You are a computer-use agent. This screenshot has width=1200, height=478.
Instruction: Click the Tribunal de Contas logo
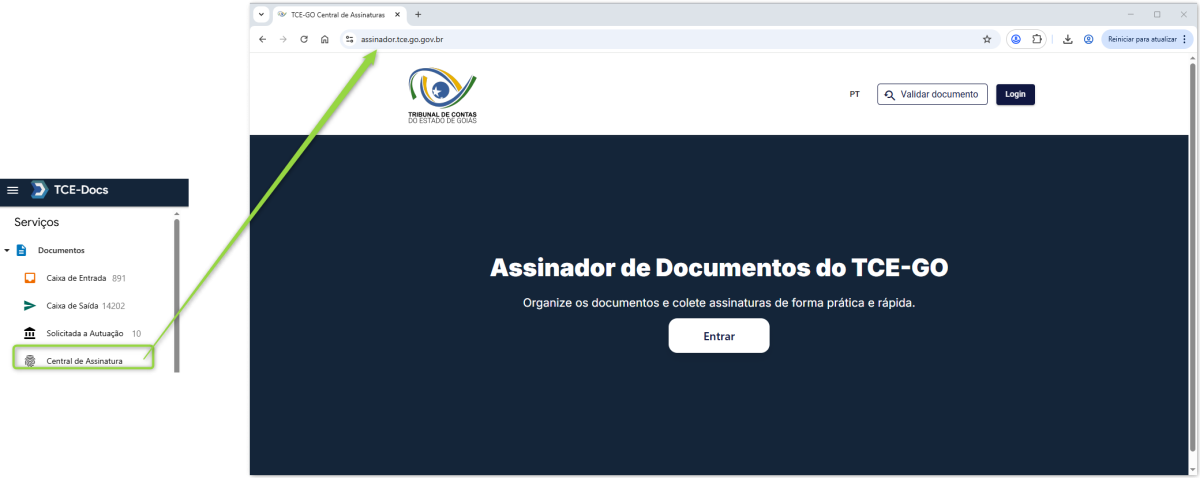pyautogui.click(x=443, y=96)
